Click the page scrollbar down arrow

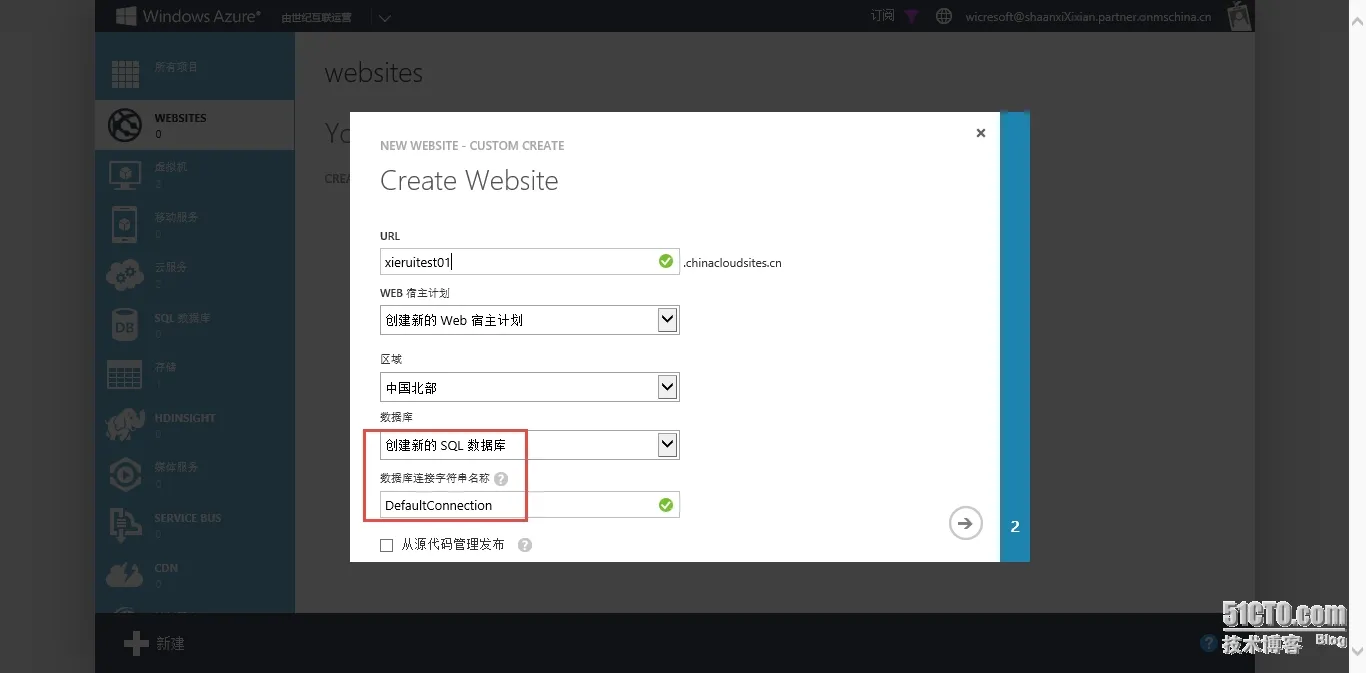pos(1358,650)
